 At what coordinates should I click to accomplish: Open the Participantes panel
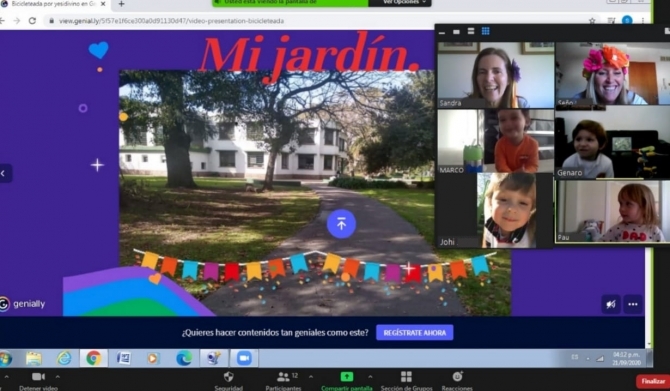pyautogui.click(x=283, y=380)
